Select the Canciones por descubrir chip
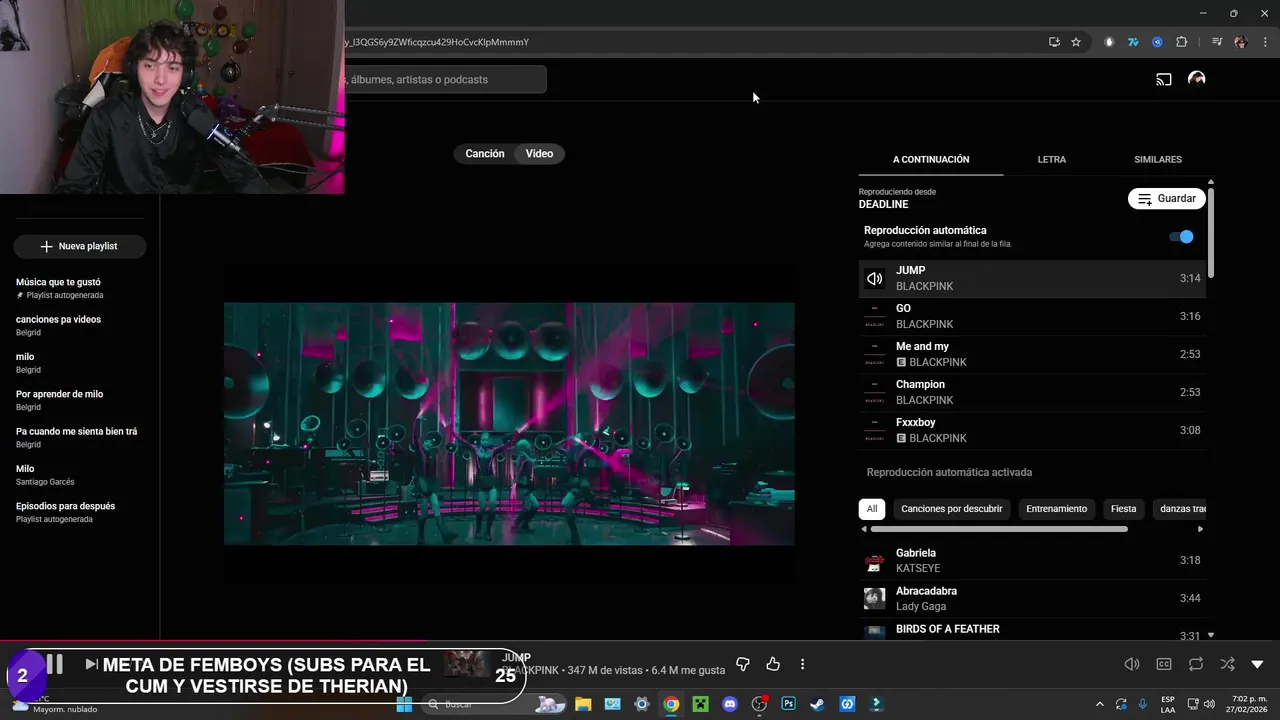Viewport: 1280px width, 720px height. [x=952, y=509]
